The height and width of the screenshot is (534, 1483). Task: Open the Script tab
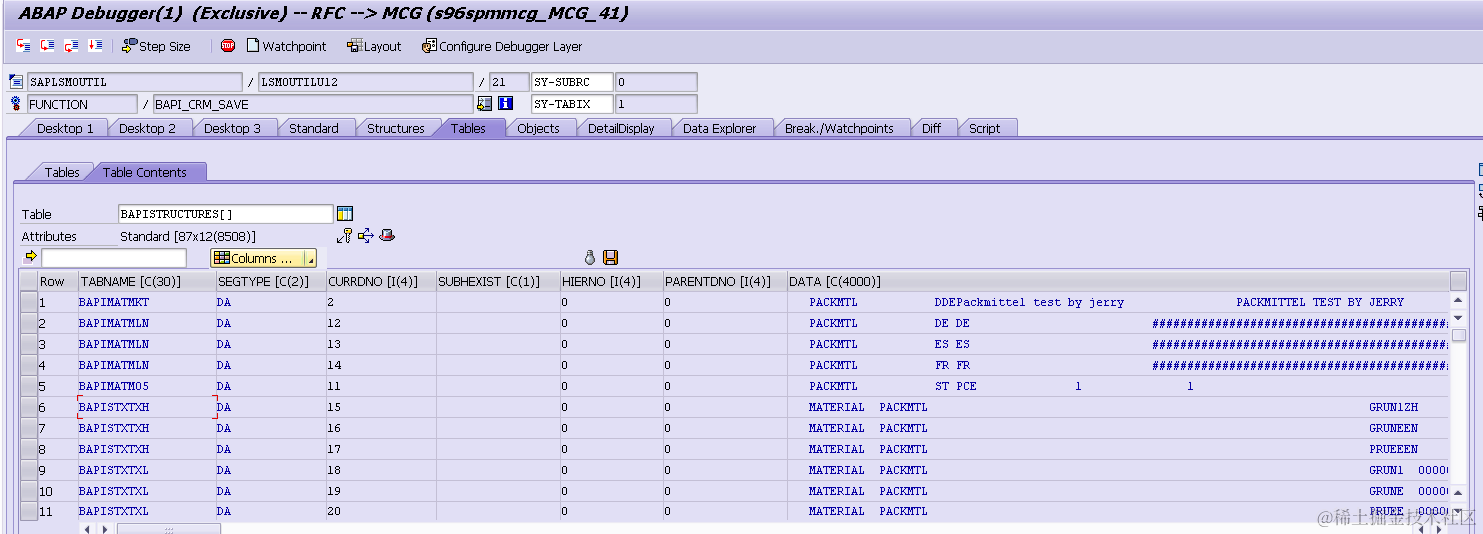(985, 128)
